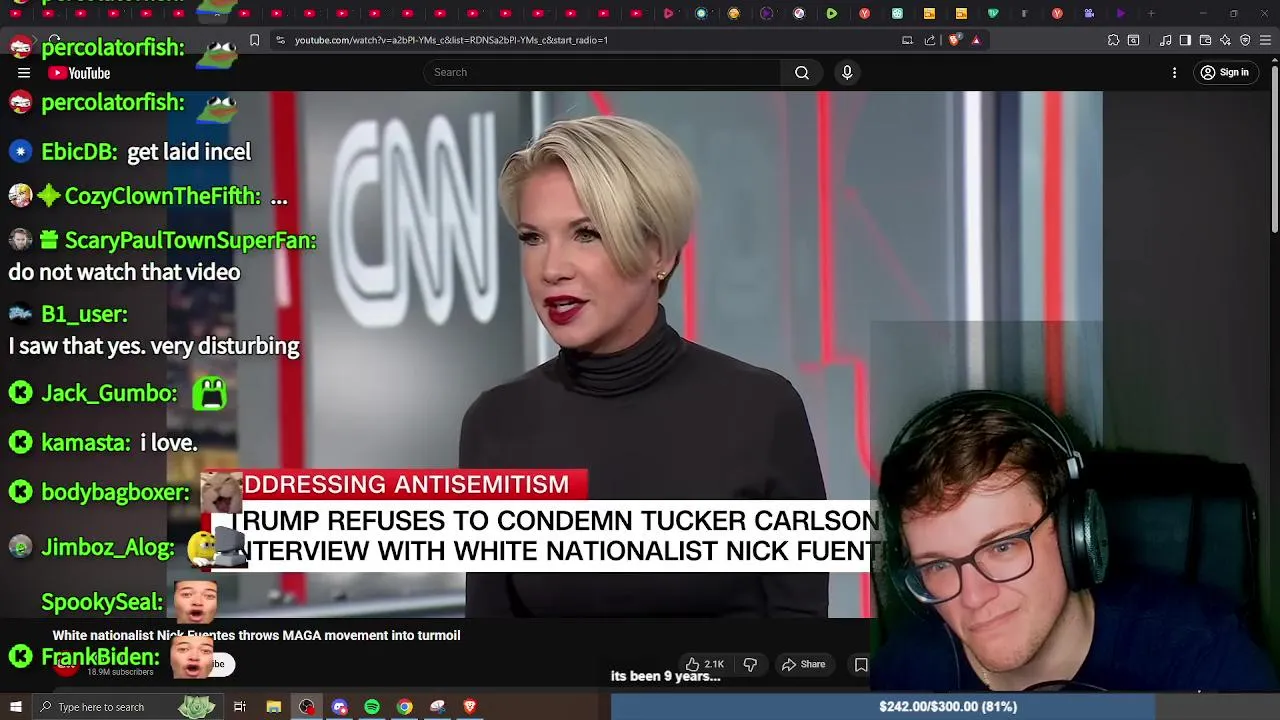Viewport: 1280px width, 720px height.
Task: Open the tab search icon in the toolbar
Action: [x=1133, y=40]
